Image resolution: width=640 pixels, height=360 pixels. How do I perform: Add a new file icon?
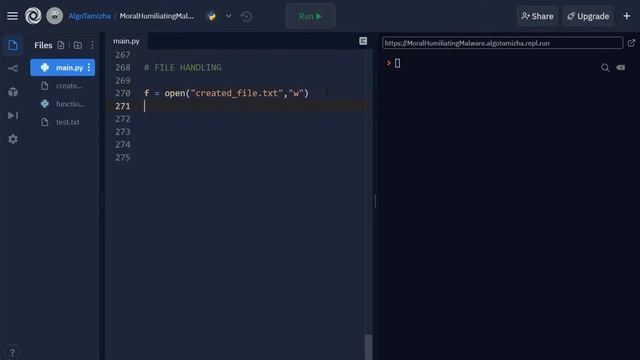coord(61,45)
